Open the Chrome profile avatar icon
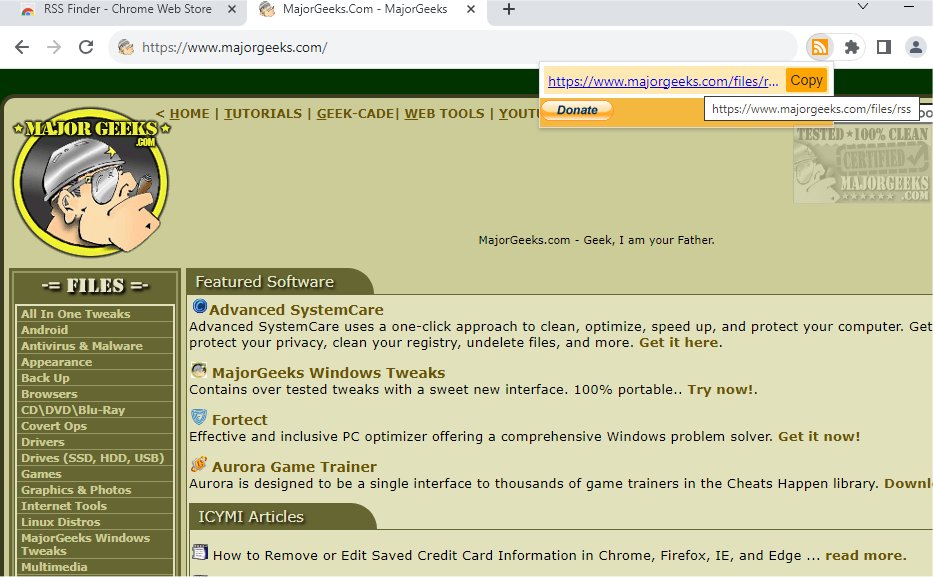This screenshot has height=577, width=933. pyautogui.click(x=916, y=47)
